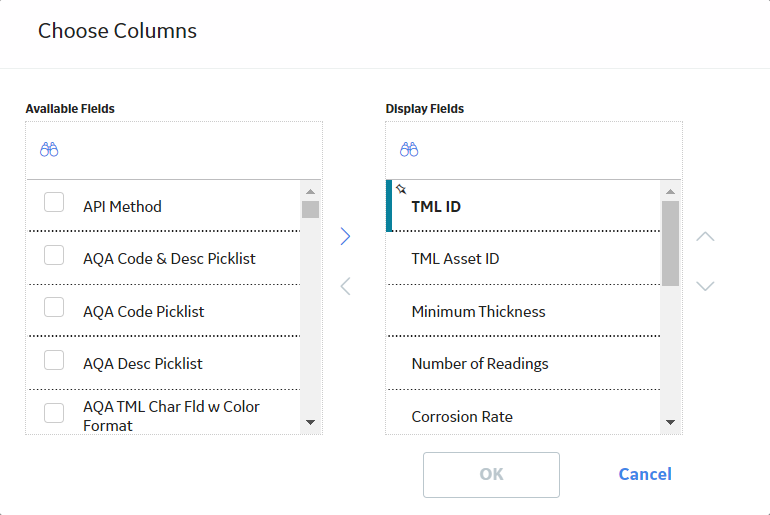The image size is (770, 515).
Task: Toggle AQA TML Char Fld w Color Format checkbox
Action: click(x=54, y=413)
